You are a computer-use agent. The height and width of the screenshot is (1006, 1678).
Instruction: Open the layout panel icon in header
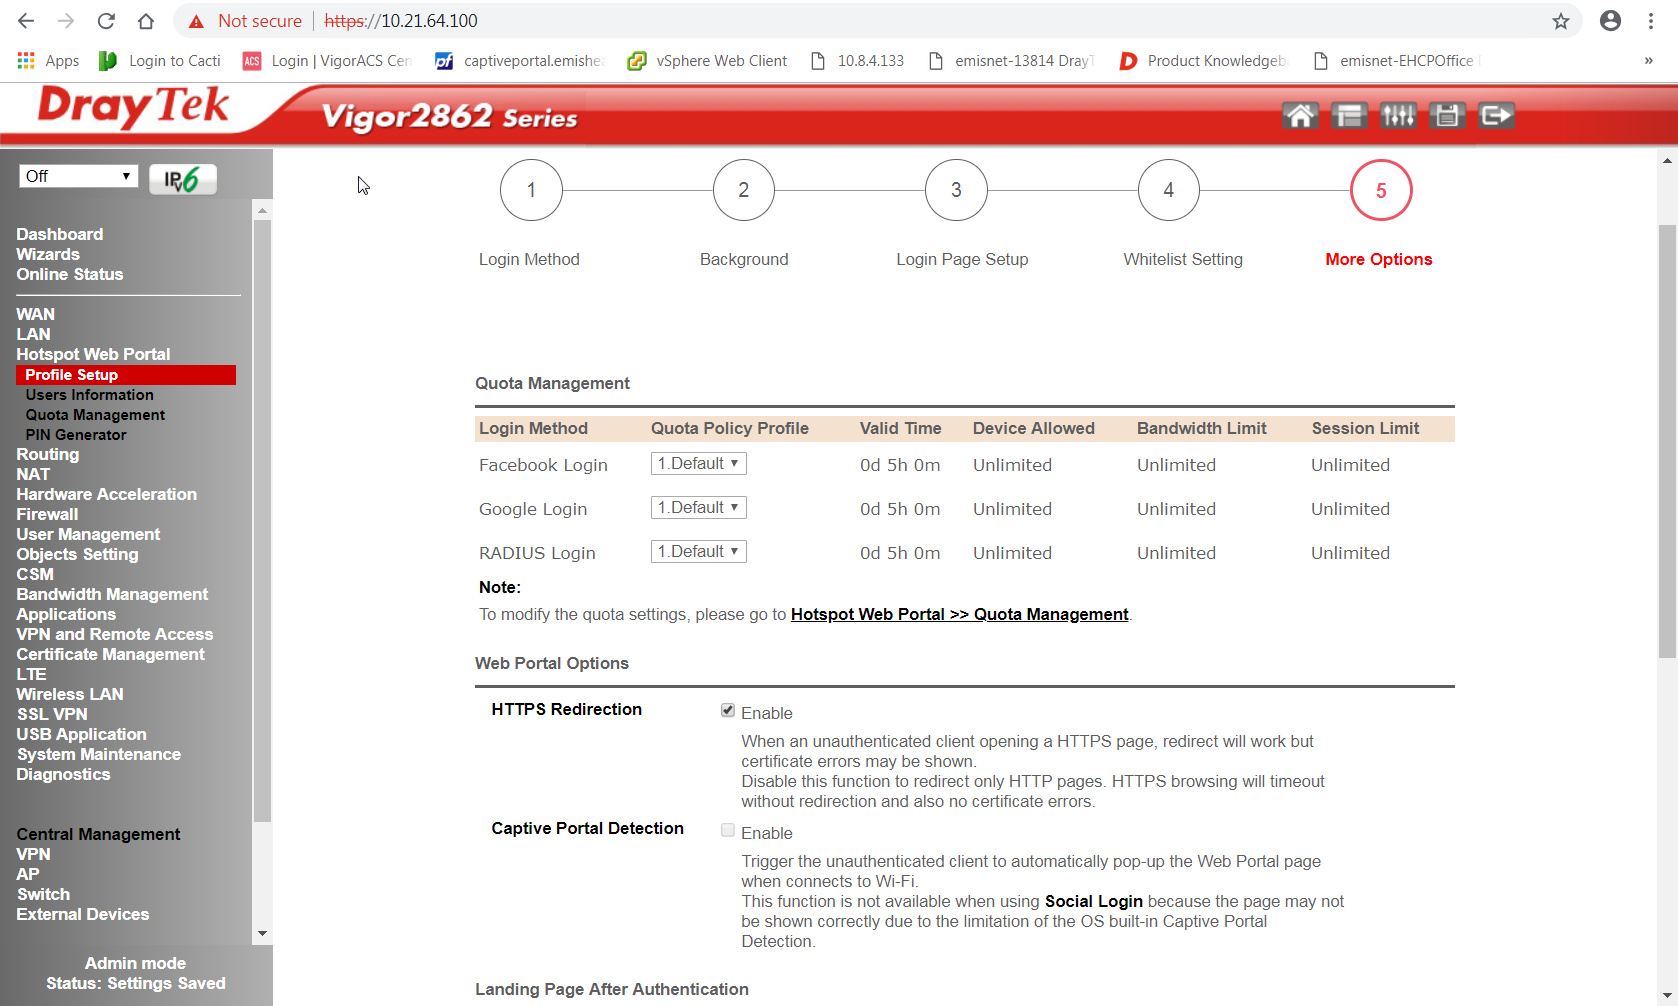1349,116
